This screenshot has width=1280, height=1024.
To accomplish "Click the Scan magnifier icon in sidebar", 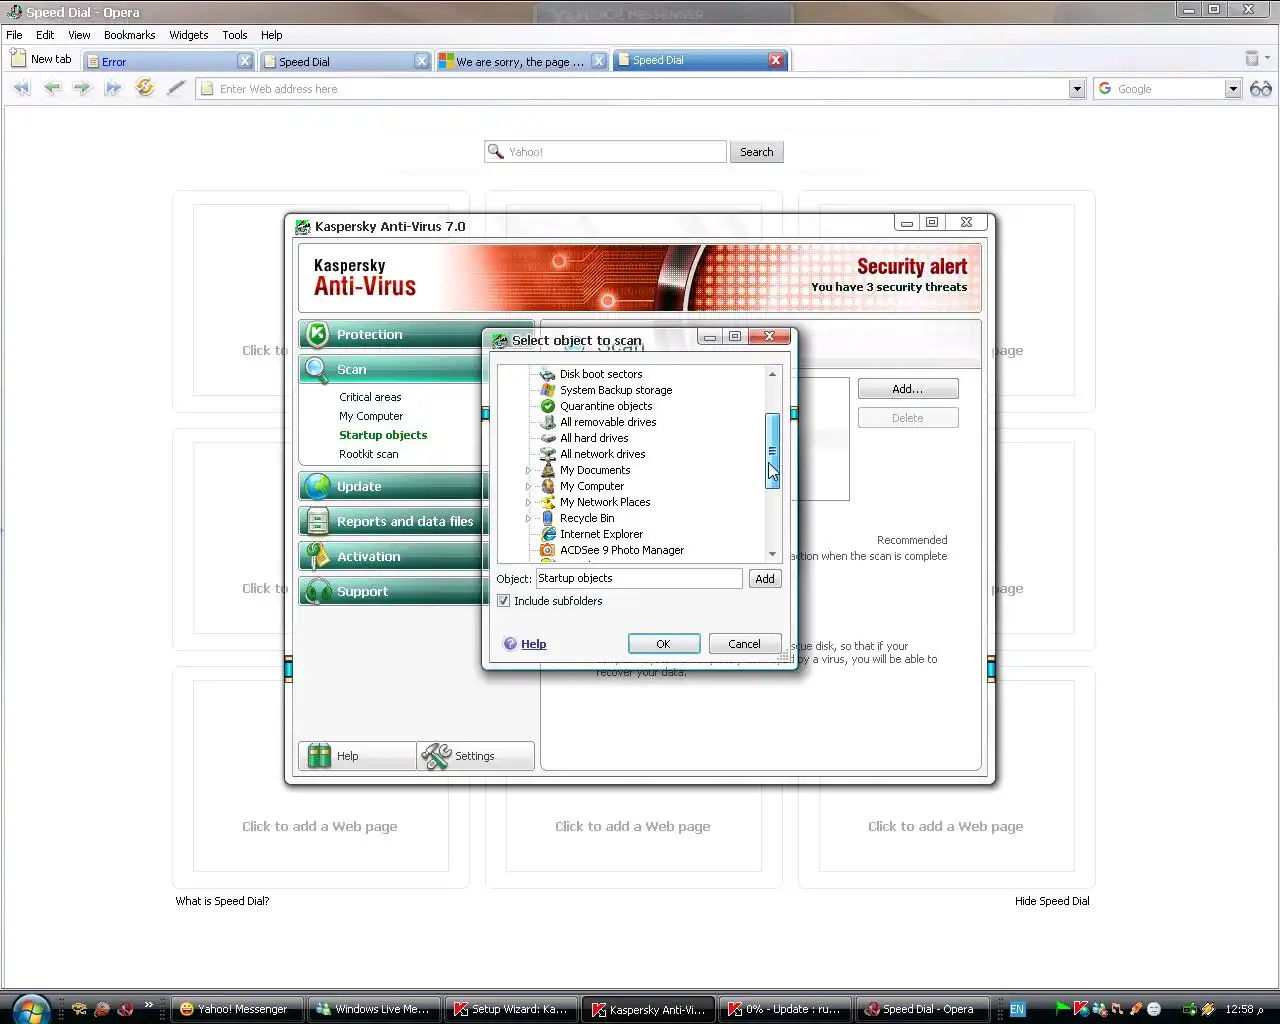I will tap(317, 370).
